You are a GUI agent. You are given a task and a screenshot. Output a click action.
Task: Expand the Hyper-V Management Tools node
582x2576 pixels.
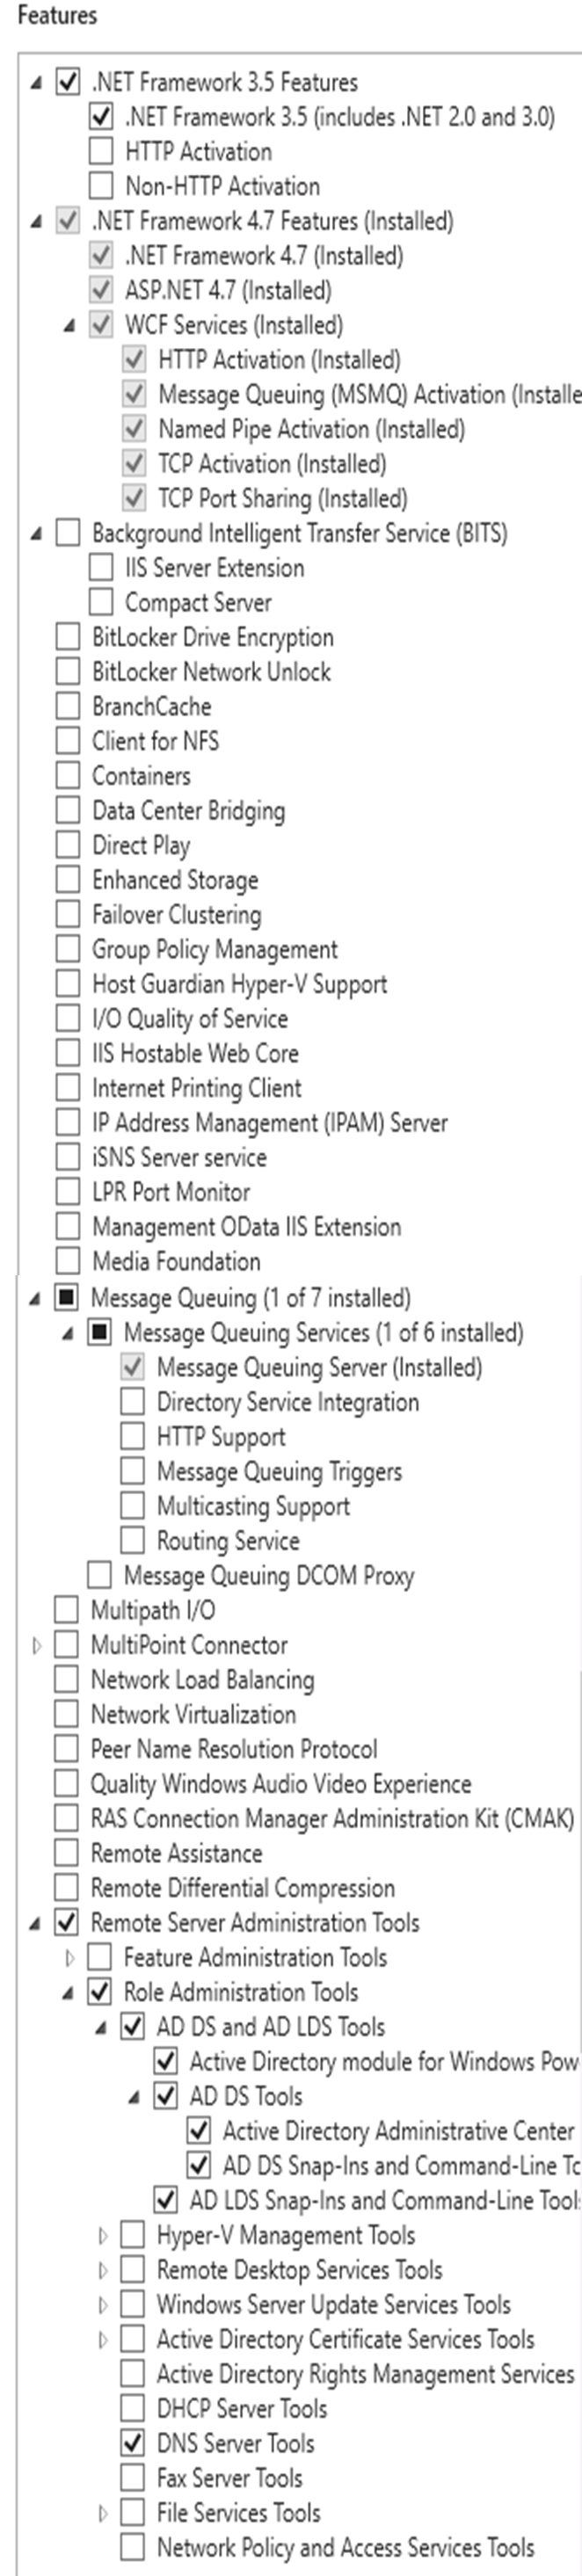[x=103, y=2235]
